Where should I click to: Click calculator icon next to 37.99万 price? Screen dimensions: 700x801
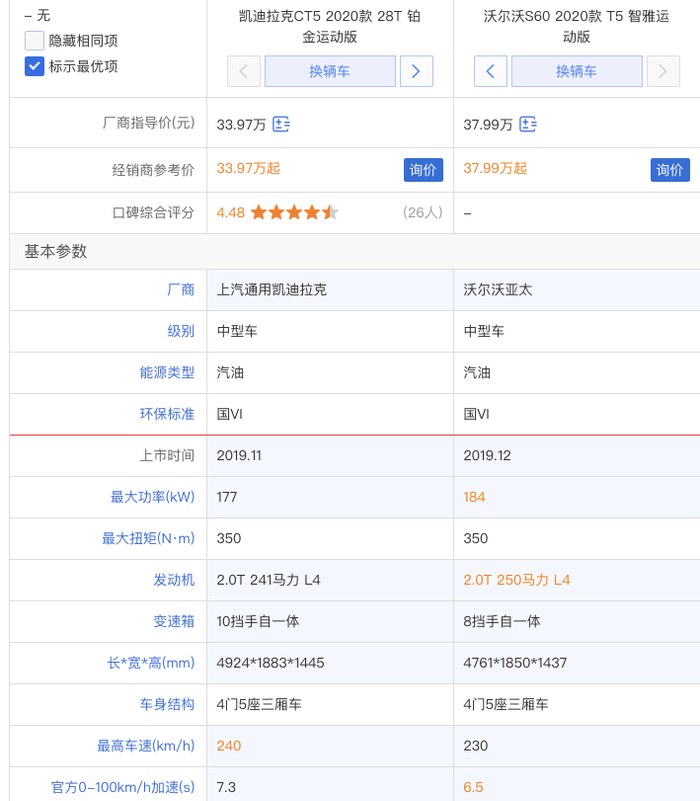click(528, 124)
